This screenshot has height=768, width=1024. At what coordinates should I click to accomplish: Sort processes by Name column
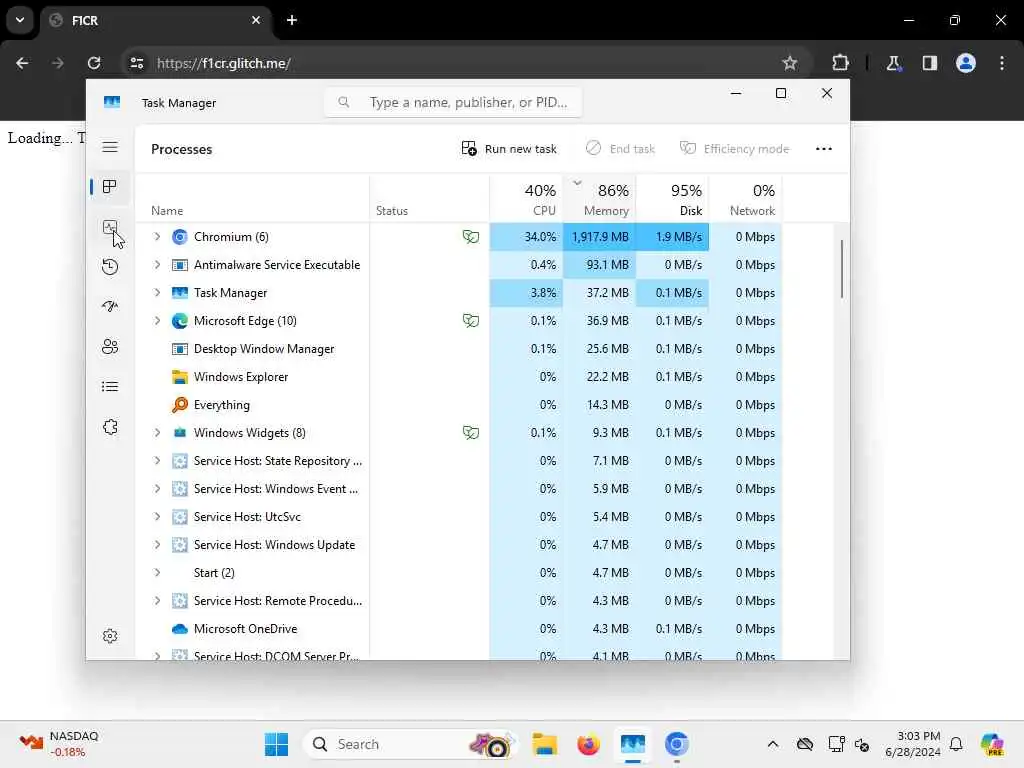(x=252, y=199)
